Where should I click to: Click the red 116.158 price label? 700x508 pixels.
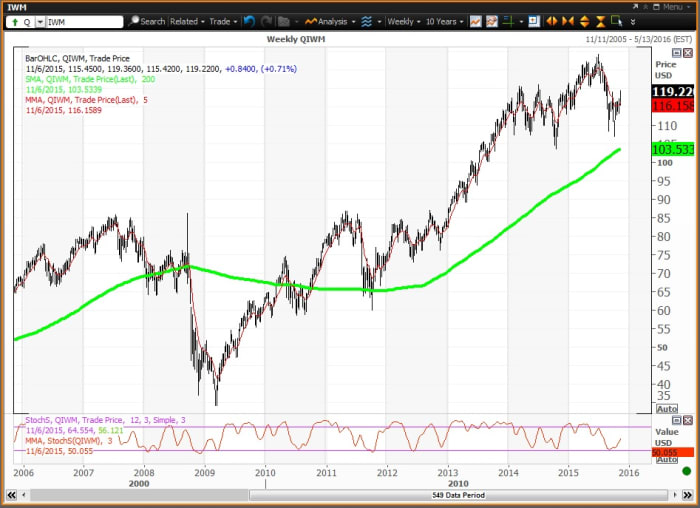[673, 106]
